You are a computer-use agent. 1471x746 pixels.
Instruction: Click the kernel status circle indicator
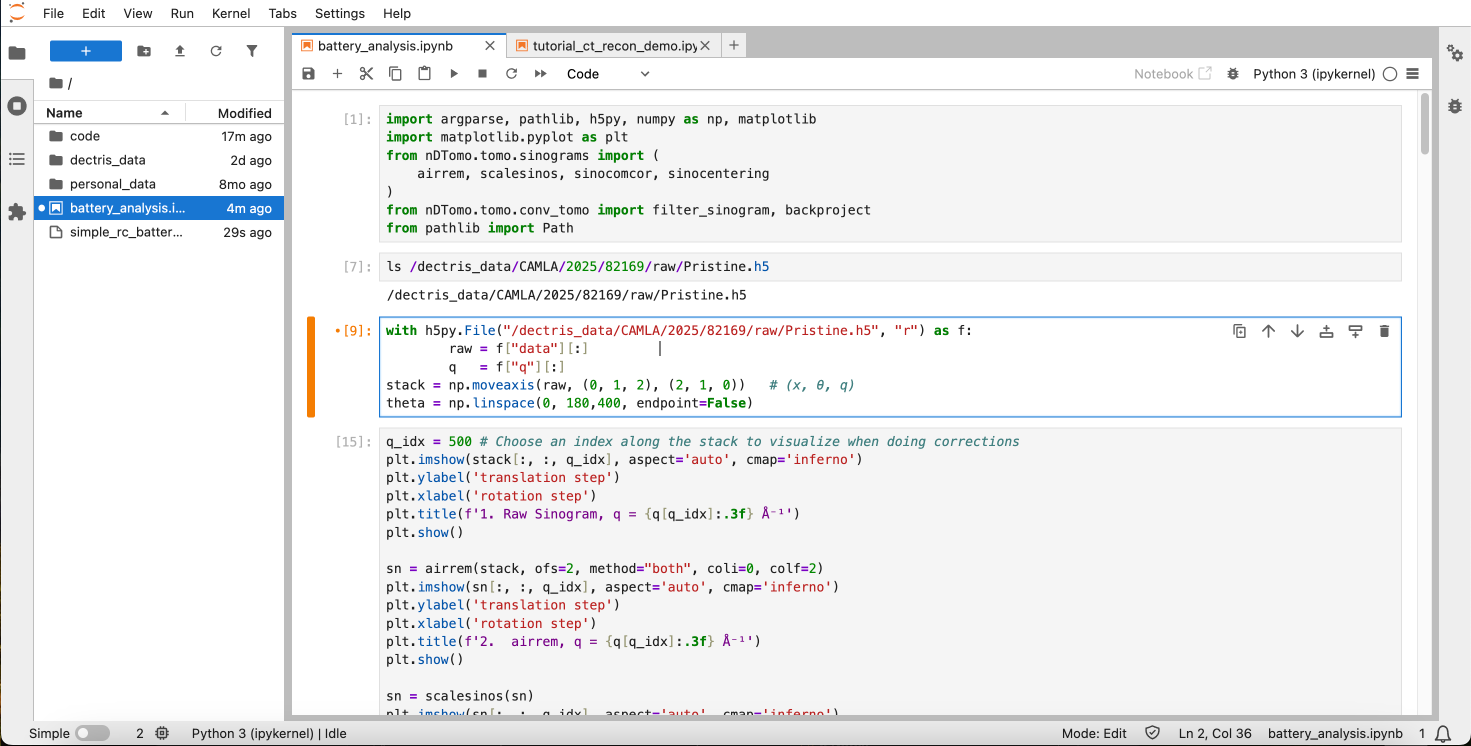click(x=1390, y=74)
